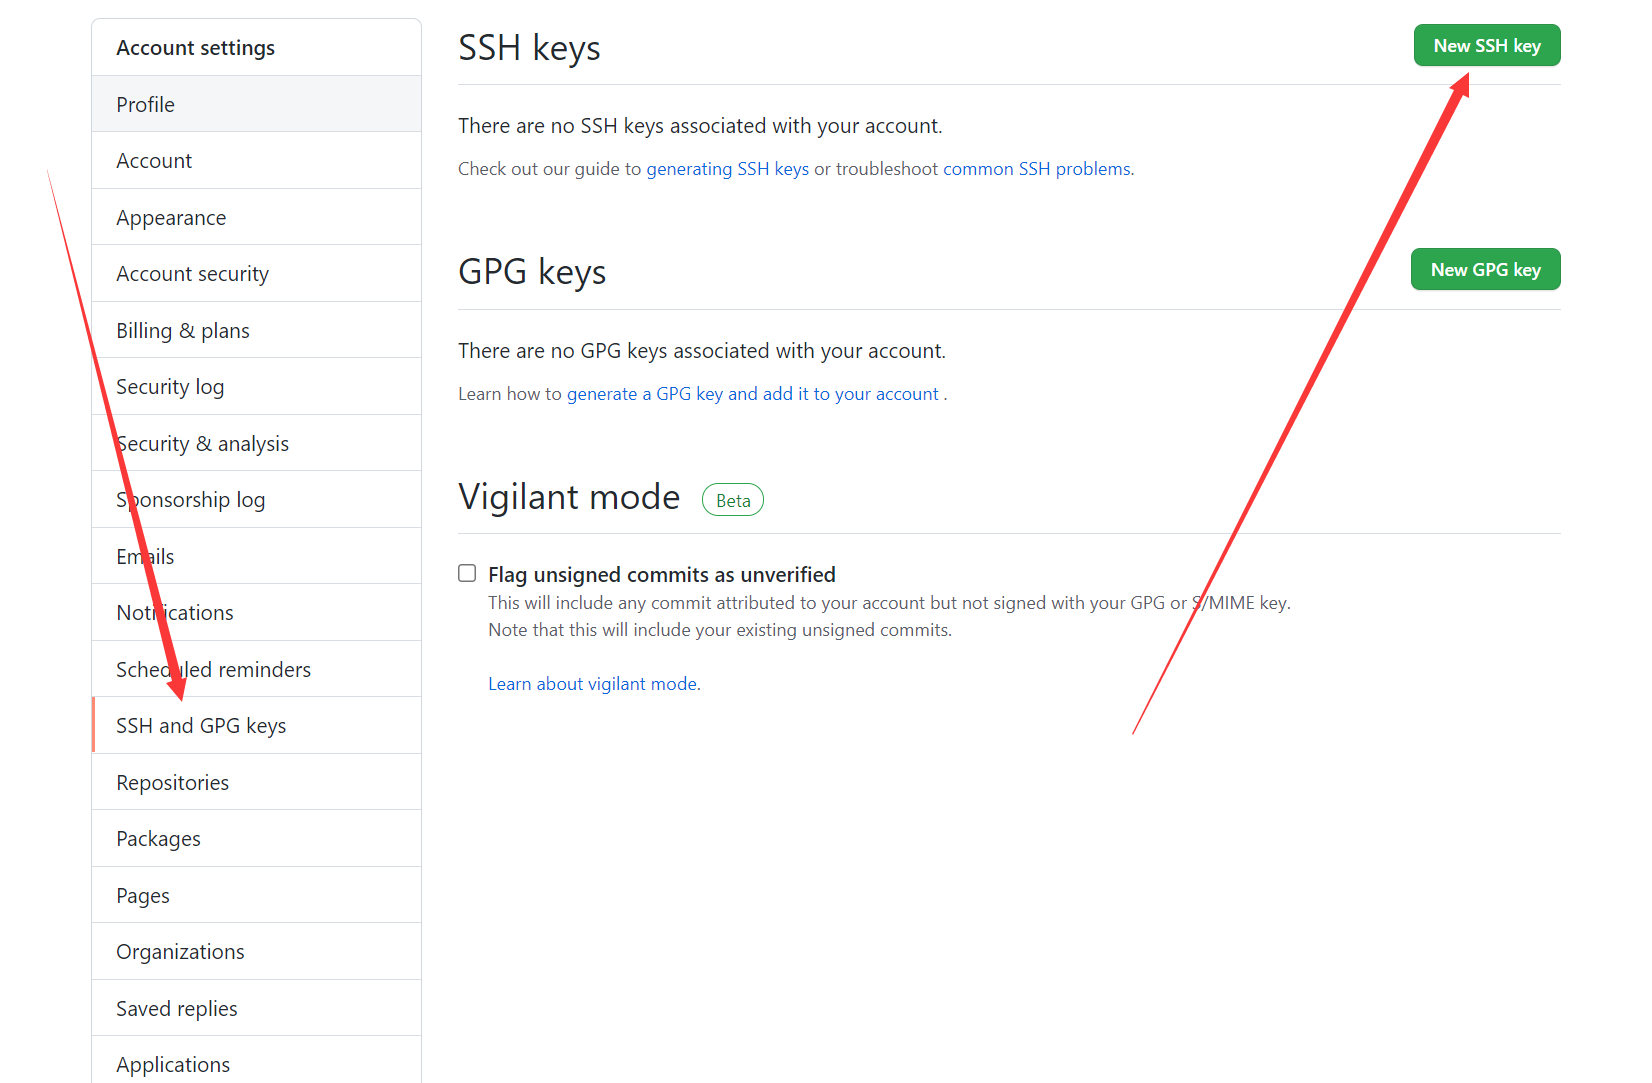Click the Flag unsigned commits label text
This screenshot has height=1083, width=1652.
(661, 575)
